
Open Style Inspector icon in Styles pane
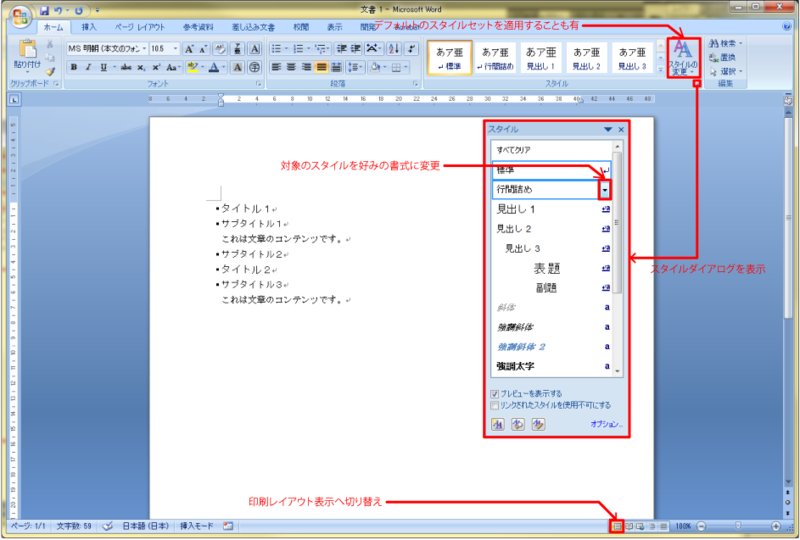click(x=518, y=424)
